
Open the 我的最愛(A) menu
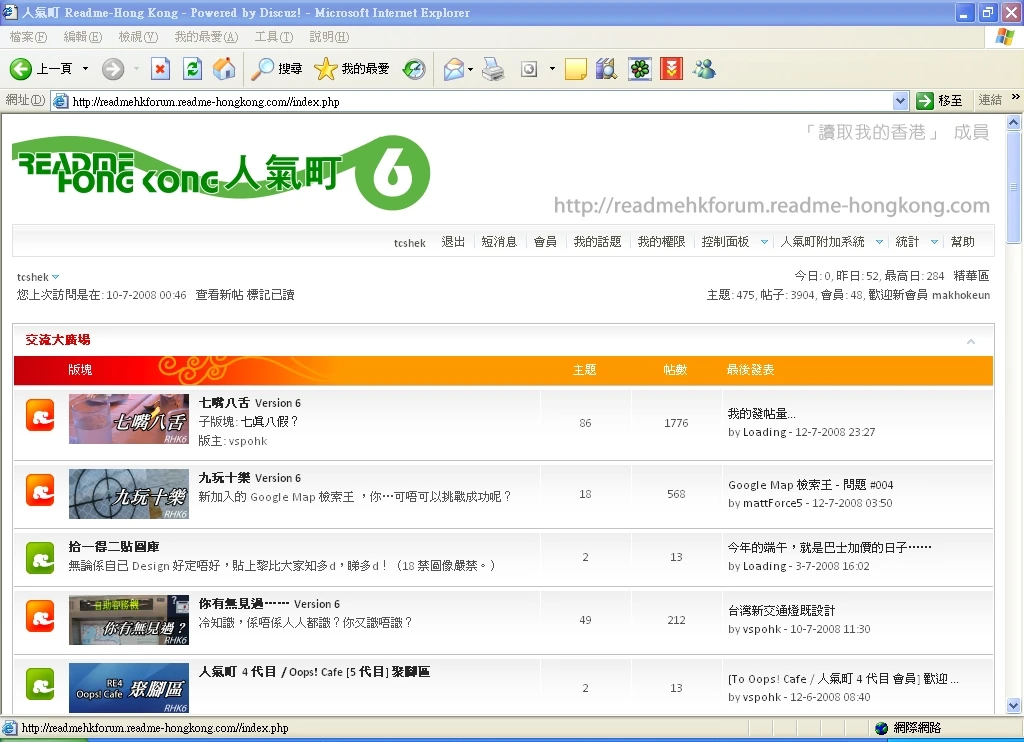[206, 37]
